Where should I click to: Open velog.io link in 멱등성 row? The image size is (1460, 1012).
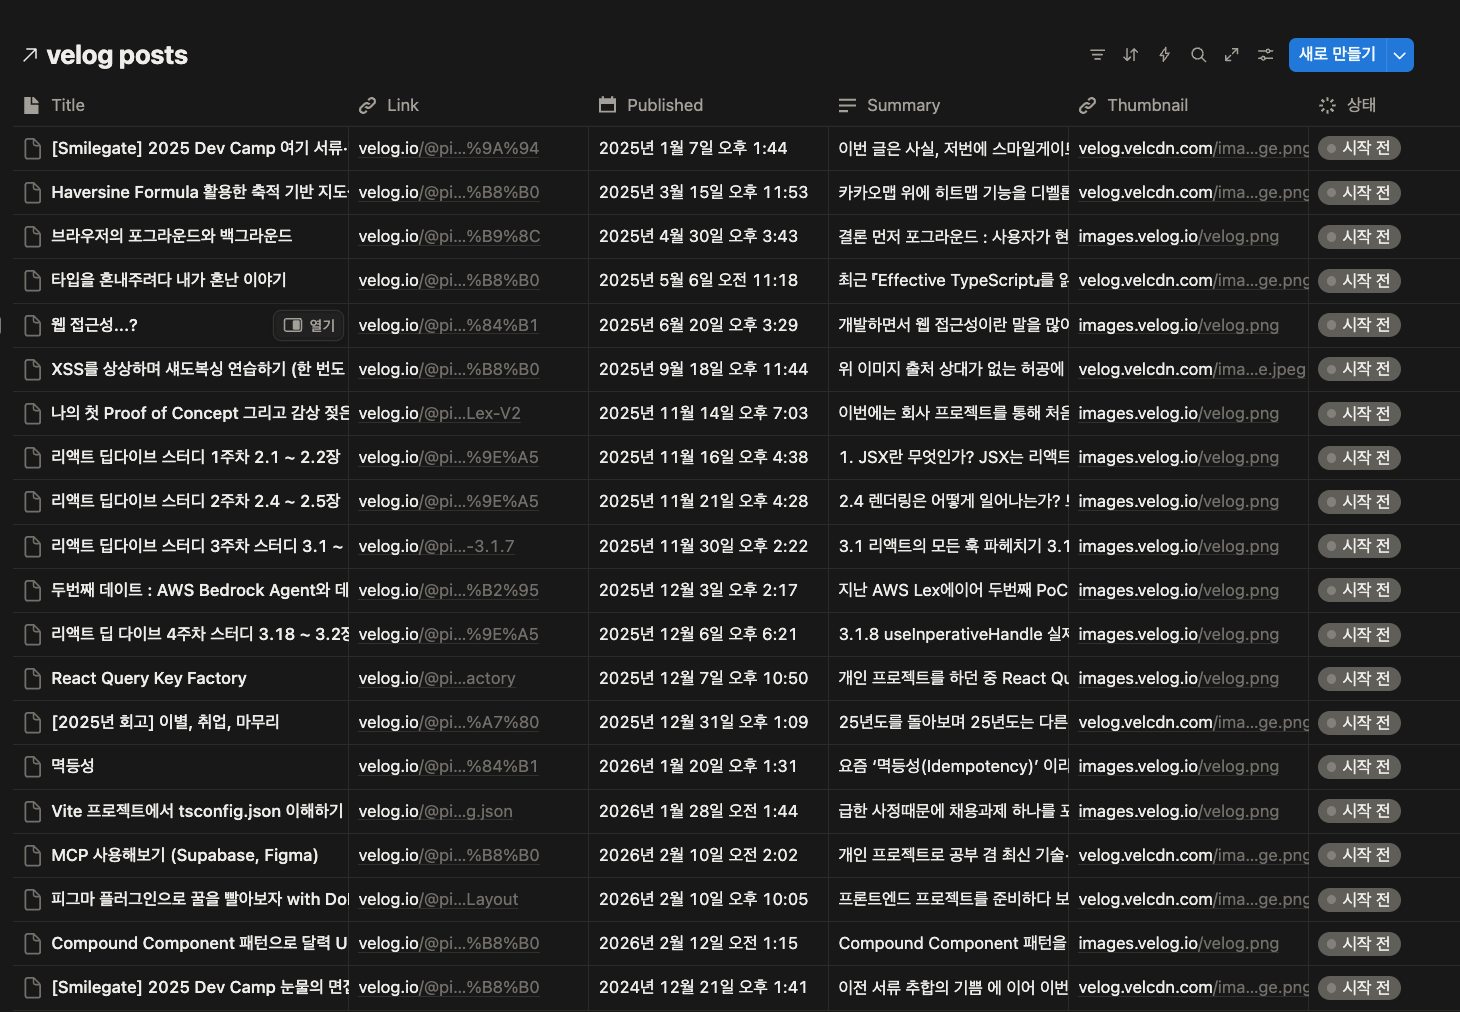tap(448, 767)
